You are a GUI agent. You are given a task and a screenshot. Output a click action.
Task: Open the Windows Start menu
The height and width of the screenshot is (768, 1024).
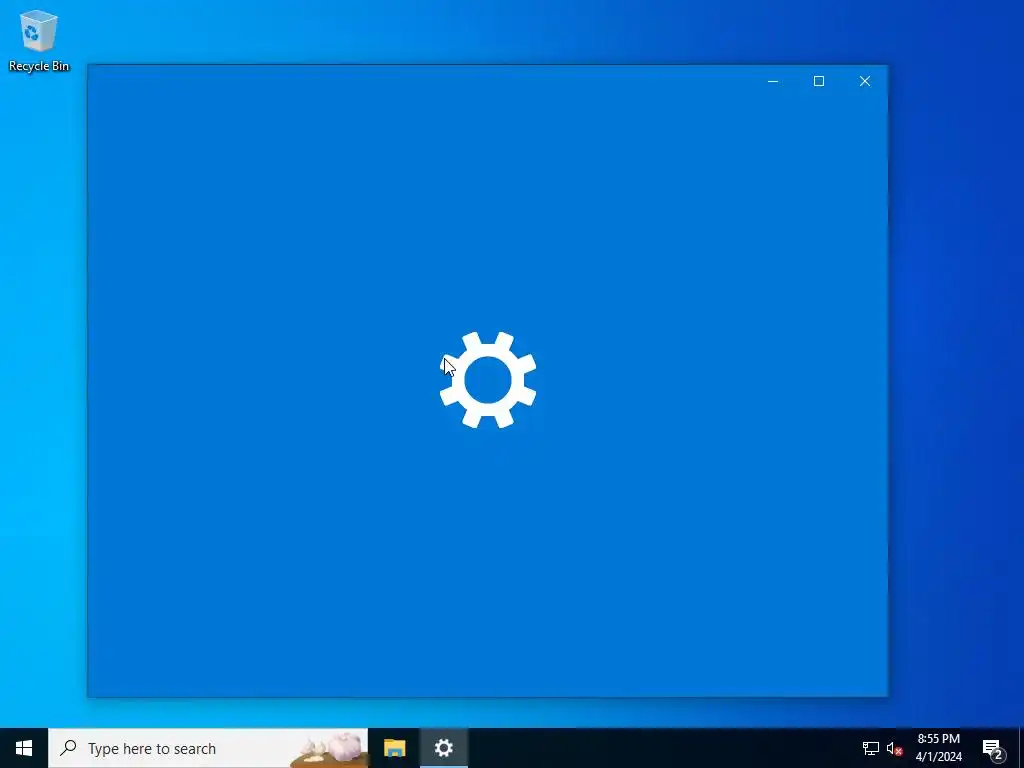pos(24,748)
